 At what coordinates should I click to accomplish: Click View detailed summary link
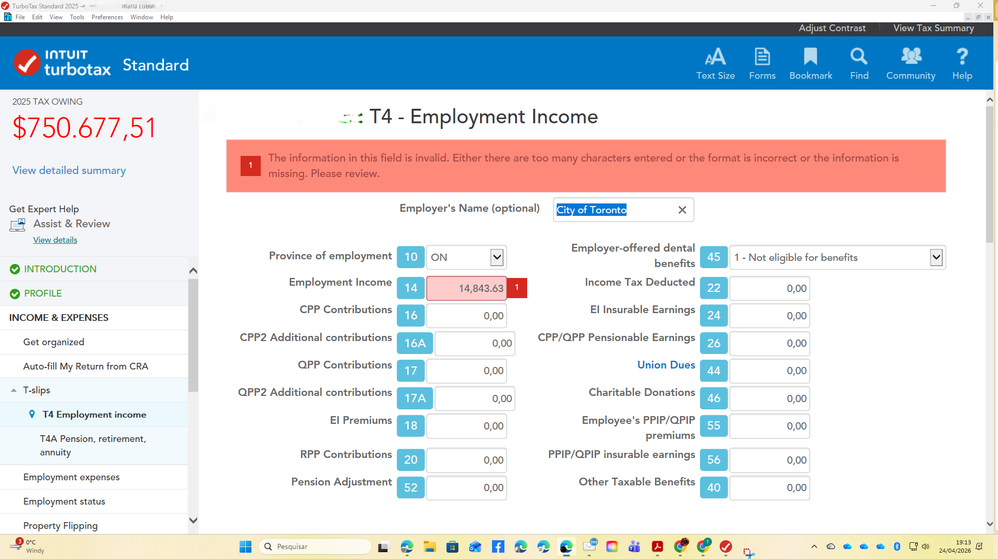69,171
